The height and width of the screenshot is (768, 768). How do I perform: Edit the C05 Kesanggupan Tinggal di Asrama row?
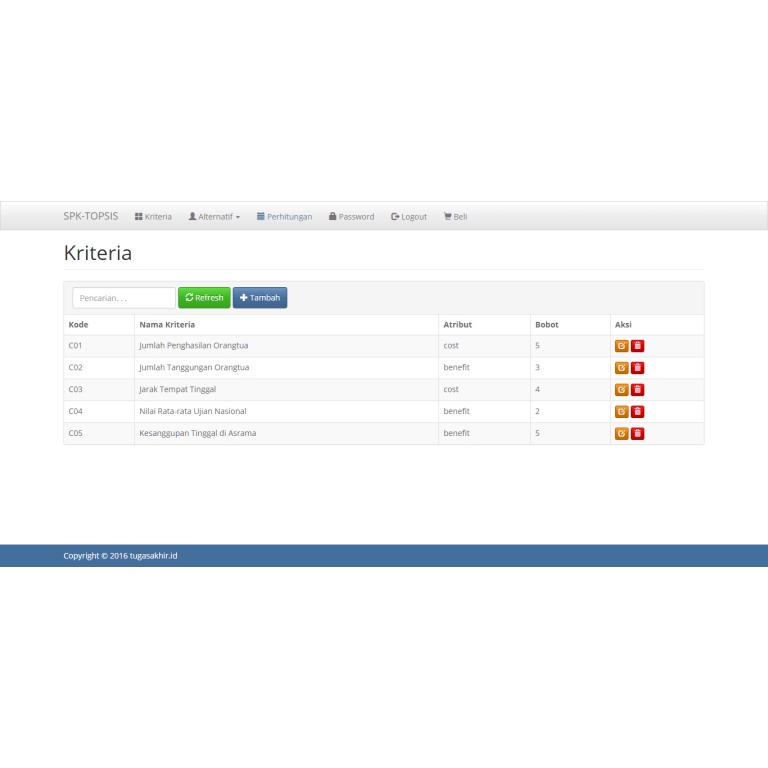tap(622, 433)
